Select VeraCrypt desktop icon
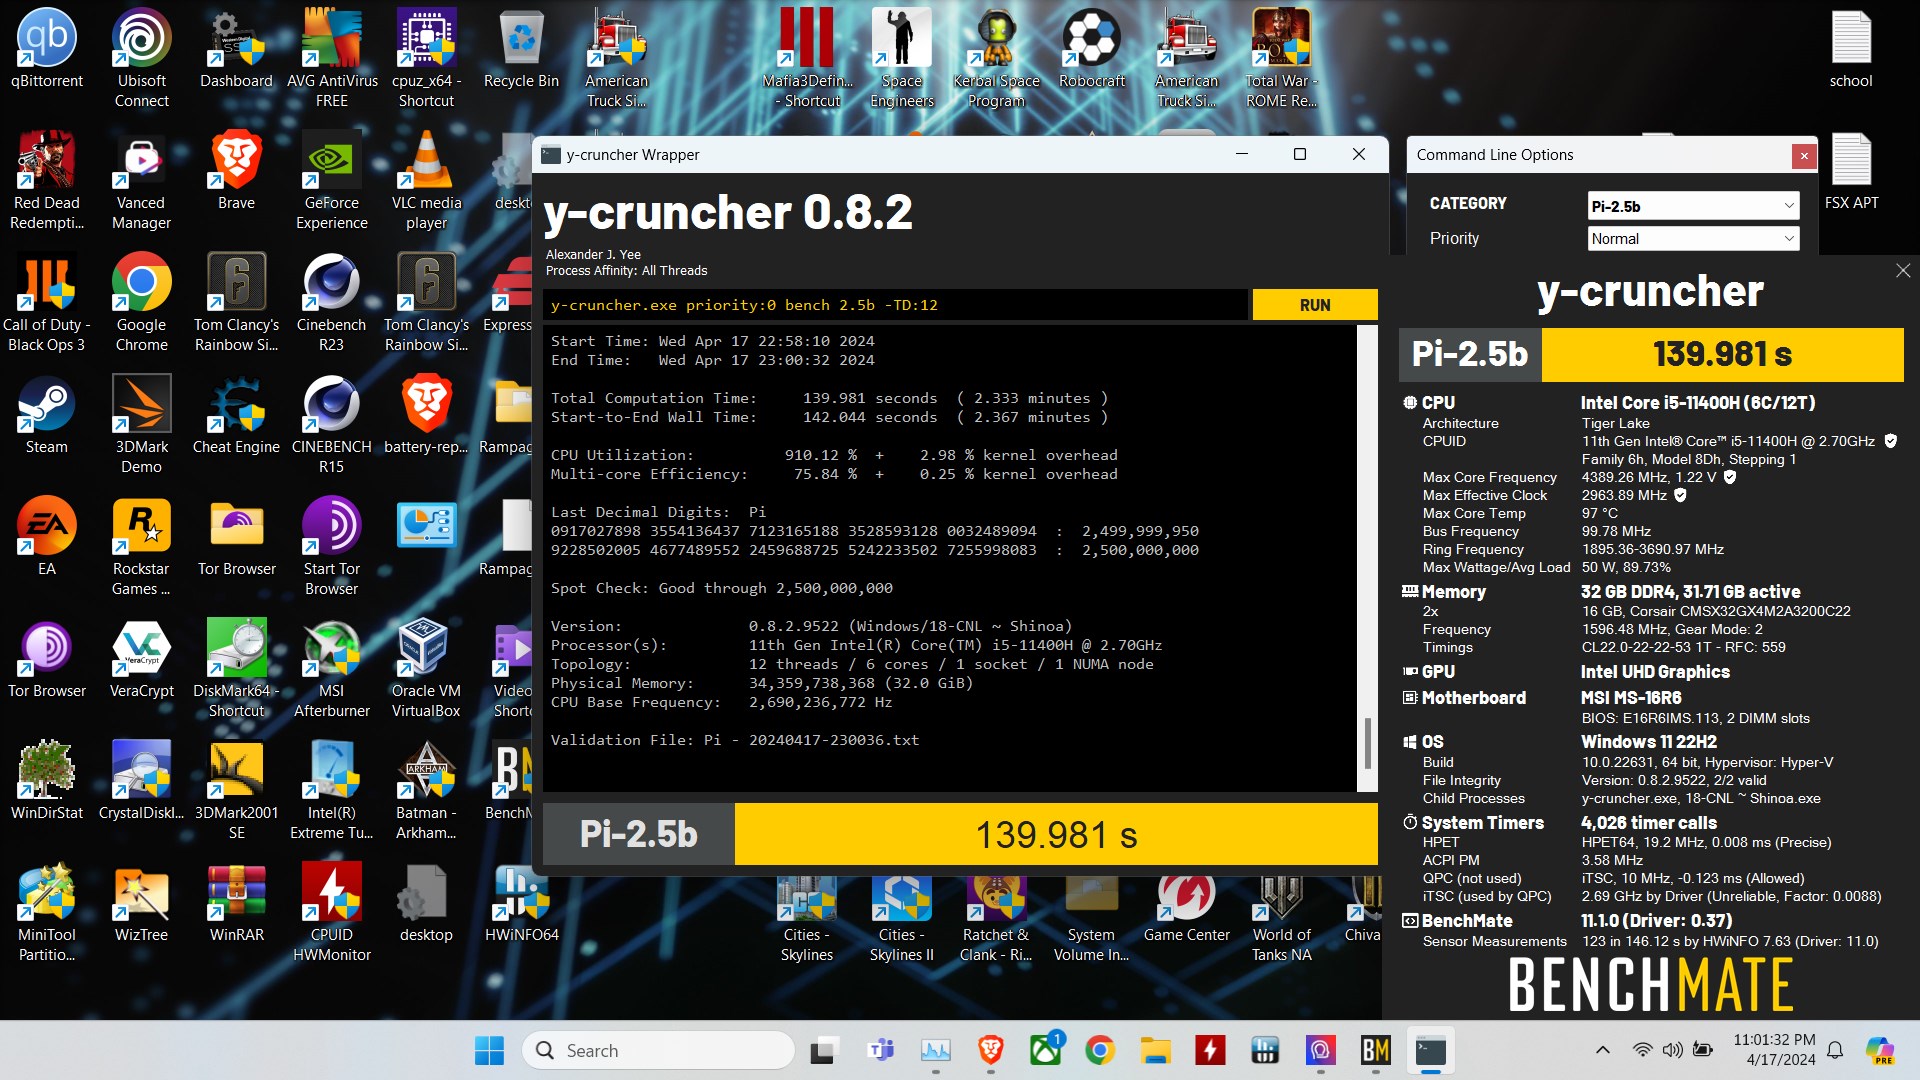The width and height of the screenshot is (1920, 1080). [142, 660]
